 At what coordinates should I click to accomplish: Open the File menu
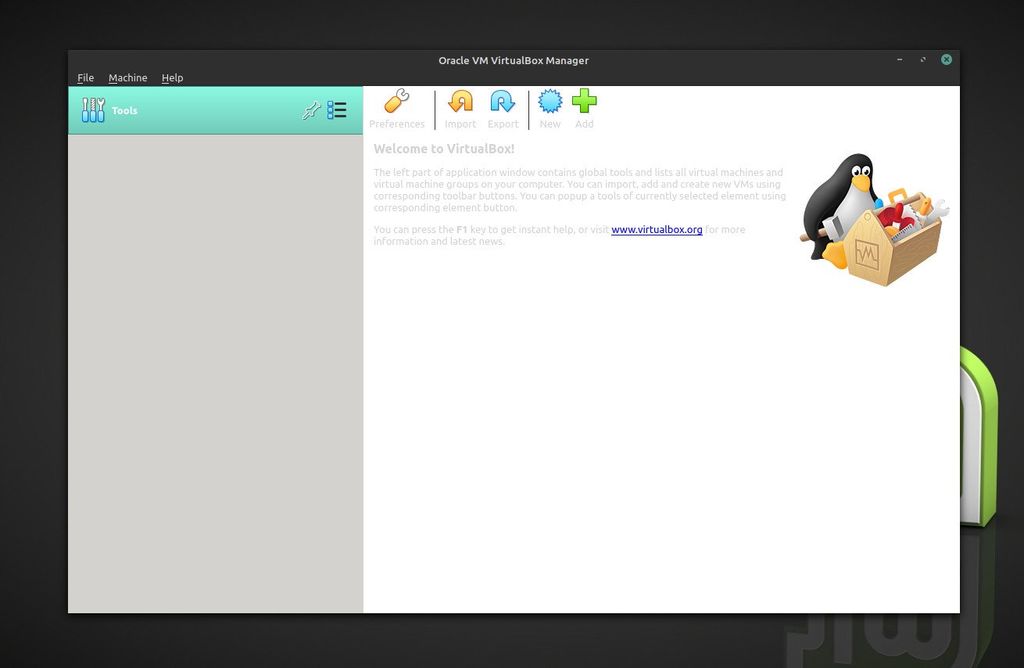(x=85, y=77)
